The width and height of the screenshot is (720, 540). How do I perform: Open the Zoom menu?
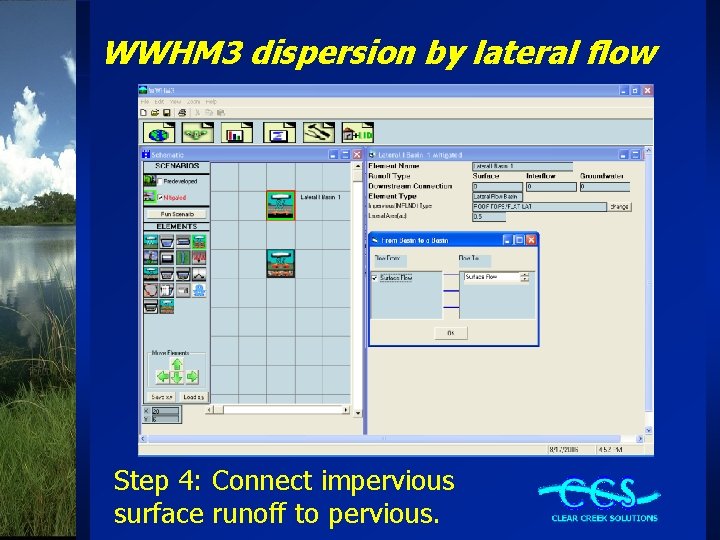[x=193, y=101]
